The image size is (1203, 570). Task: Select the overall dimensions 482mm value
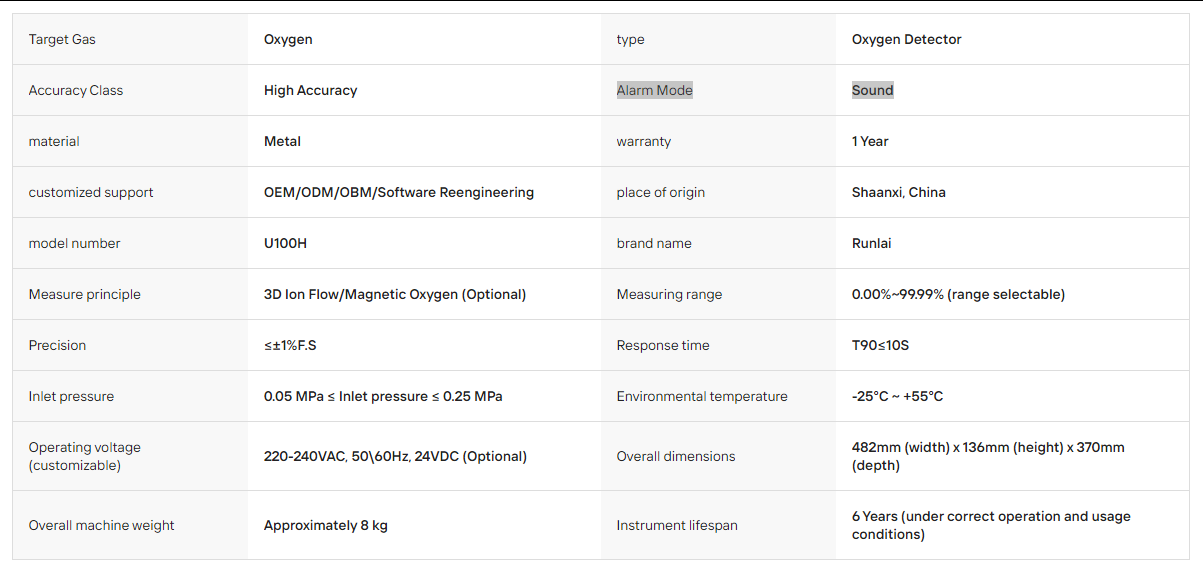(988, 456)
